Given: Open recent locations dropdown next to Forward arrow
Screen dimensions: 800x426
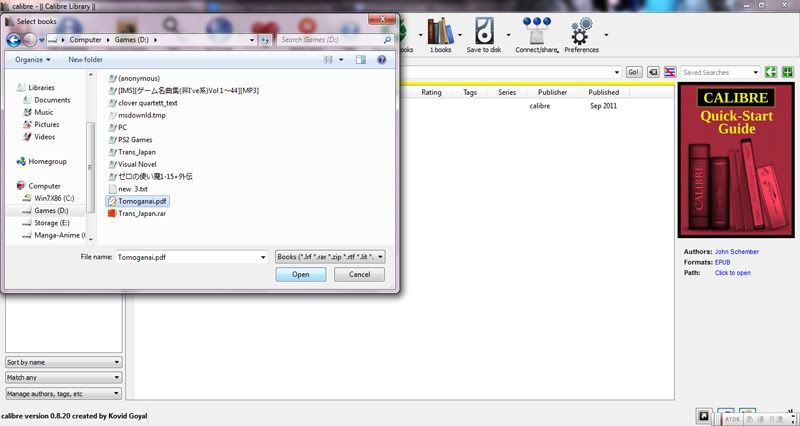Looking at the screenshot, I should tap(42, 40).
